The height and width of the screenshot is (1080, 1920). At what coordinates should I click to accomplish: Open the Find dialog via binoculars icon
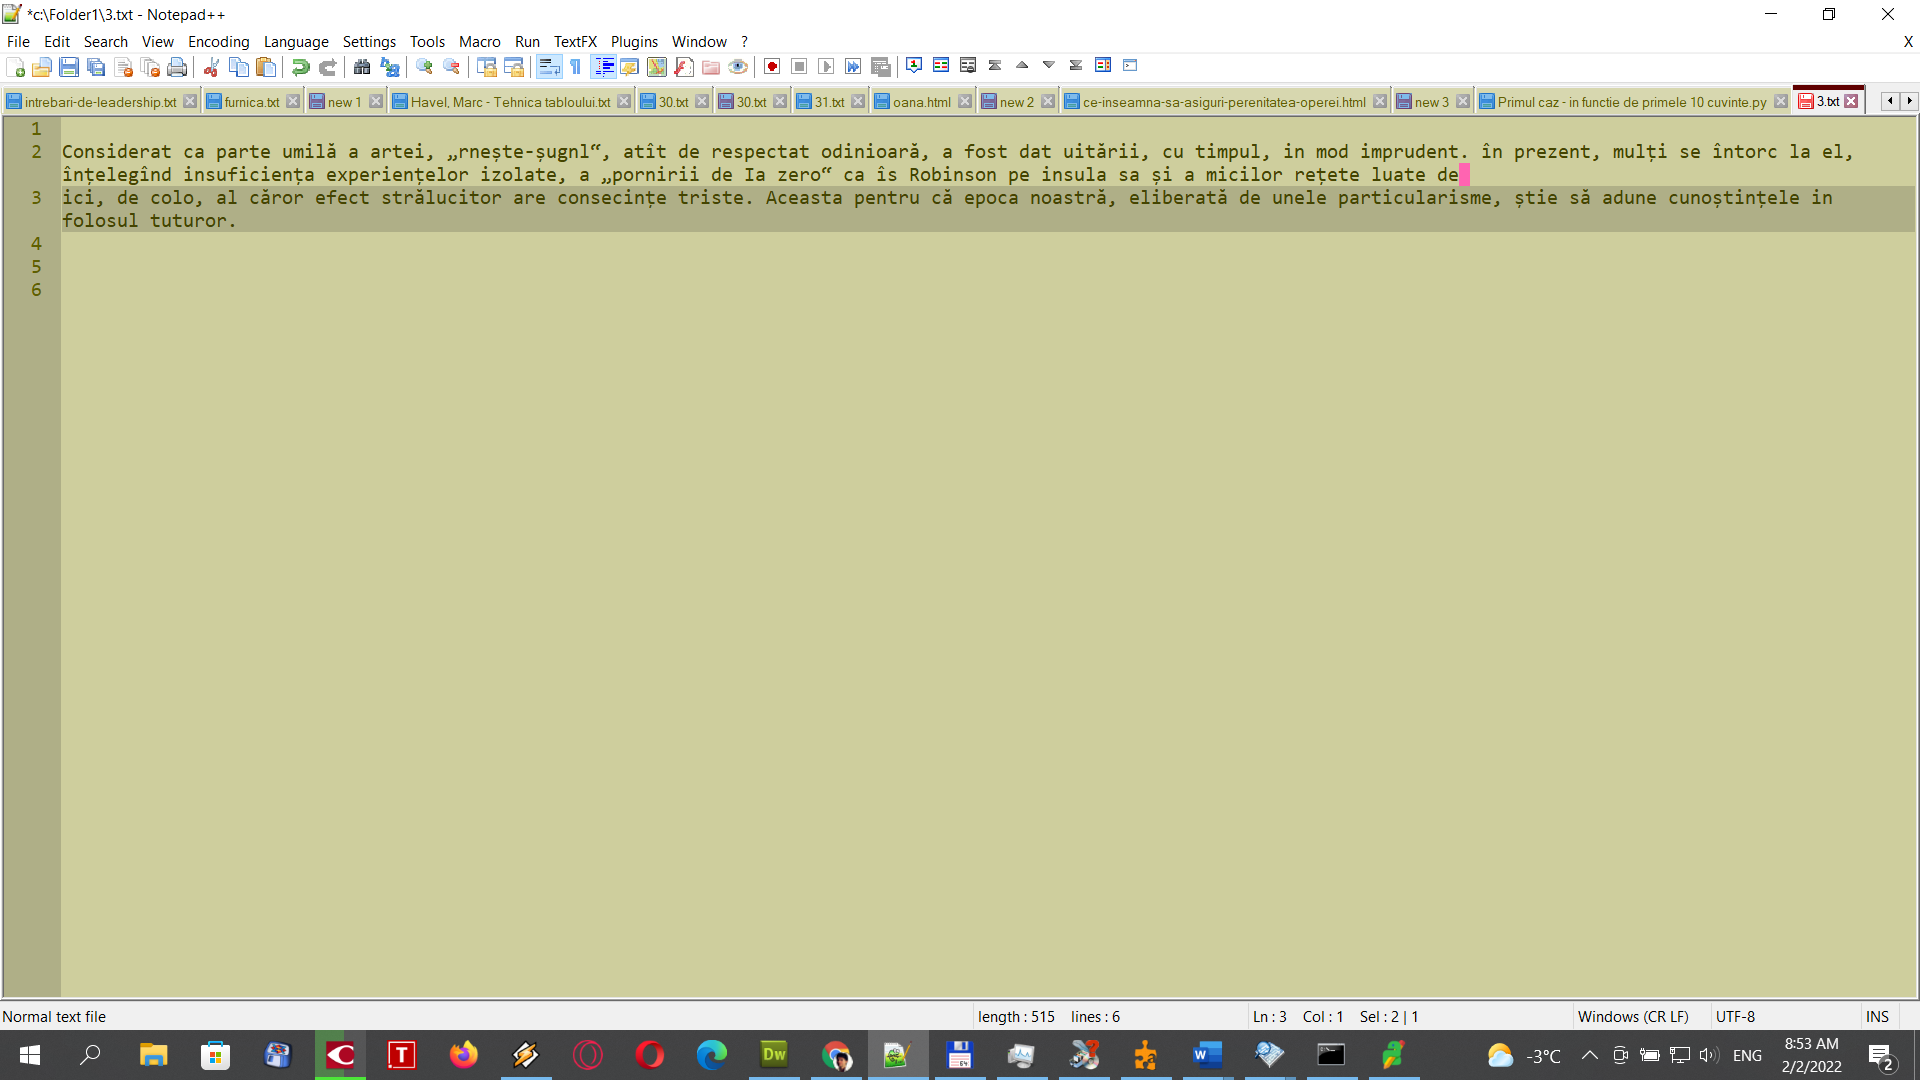pos(362,66)
